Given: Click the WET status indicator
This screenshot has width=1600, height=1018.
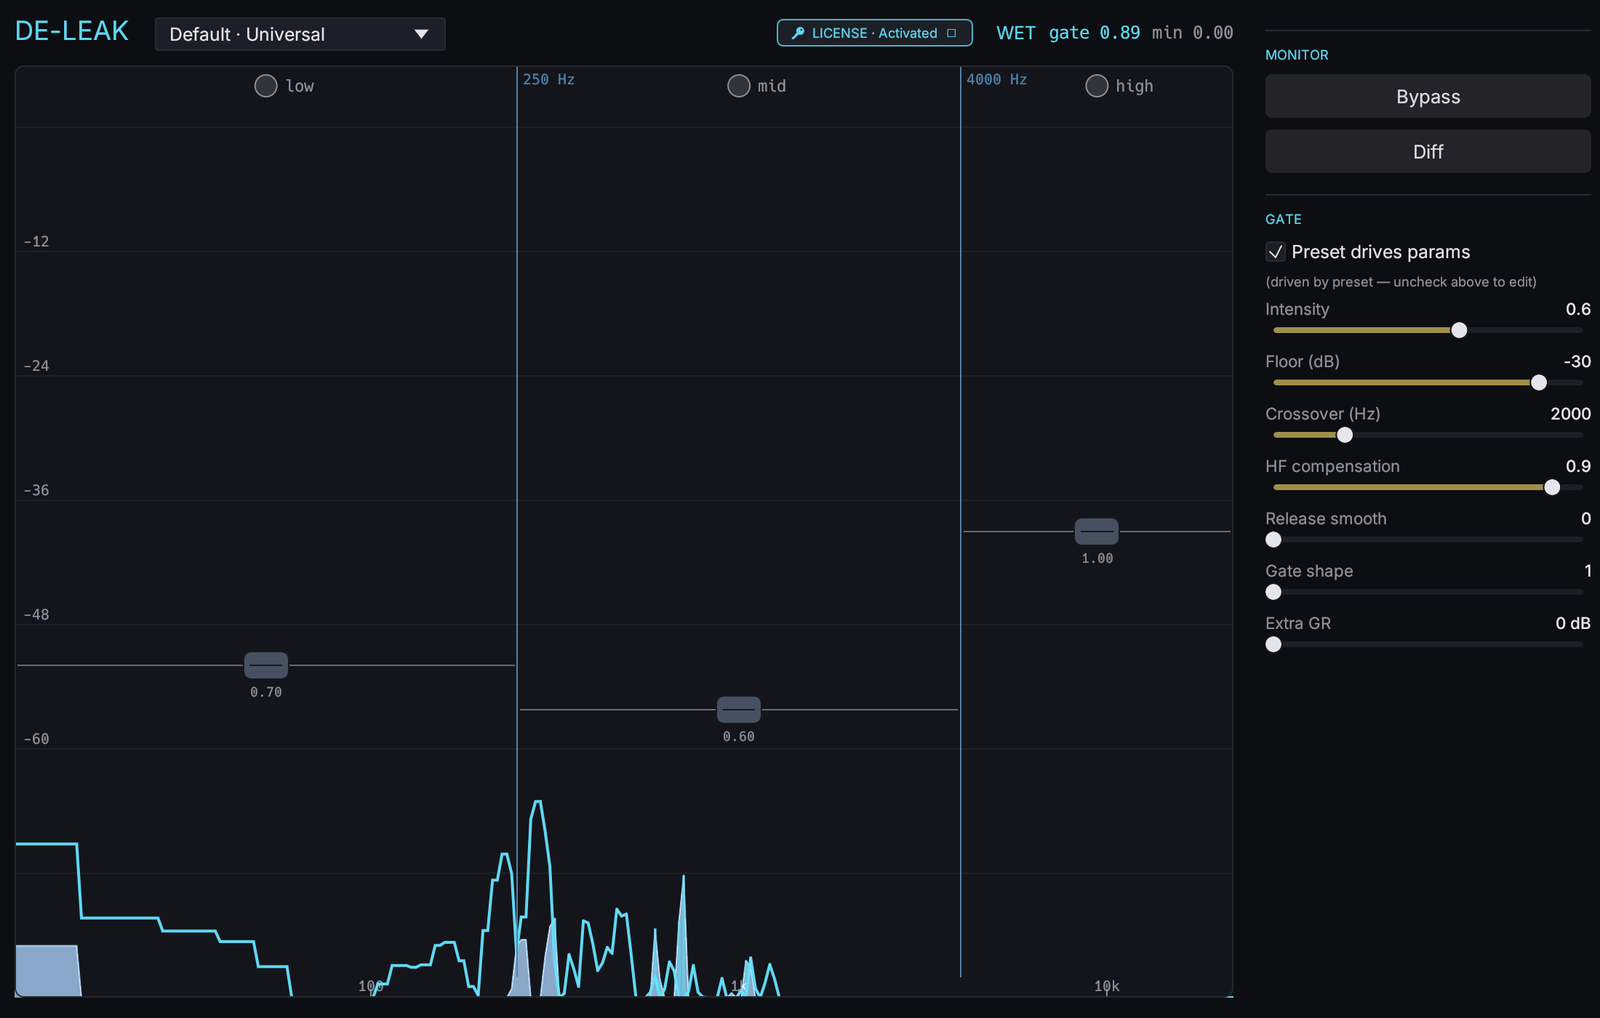Looking at the screenshot, I should 1016,33.
